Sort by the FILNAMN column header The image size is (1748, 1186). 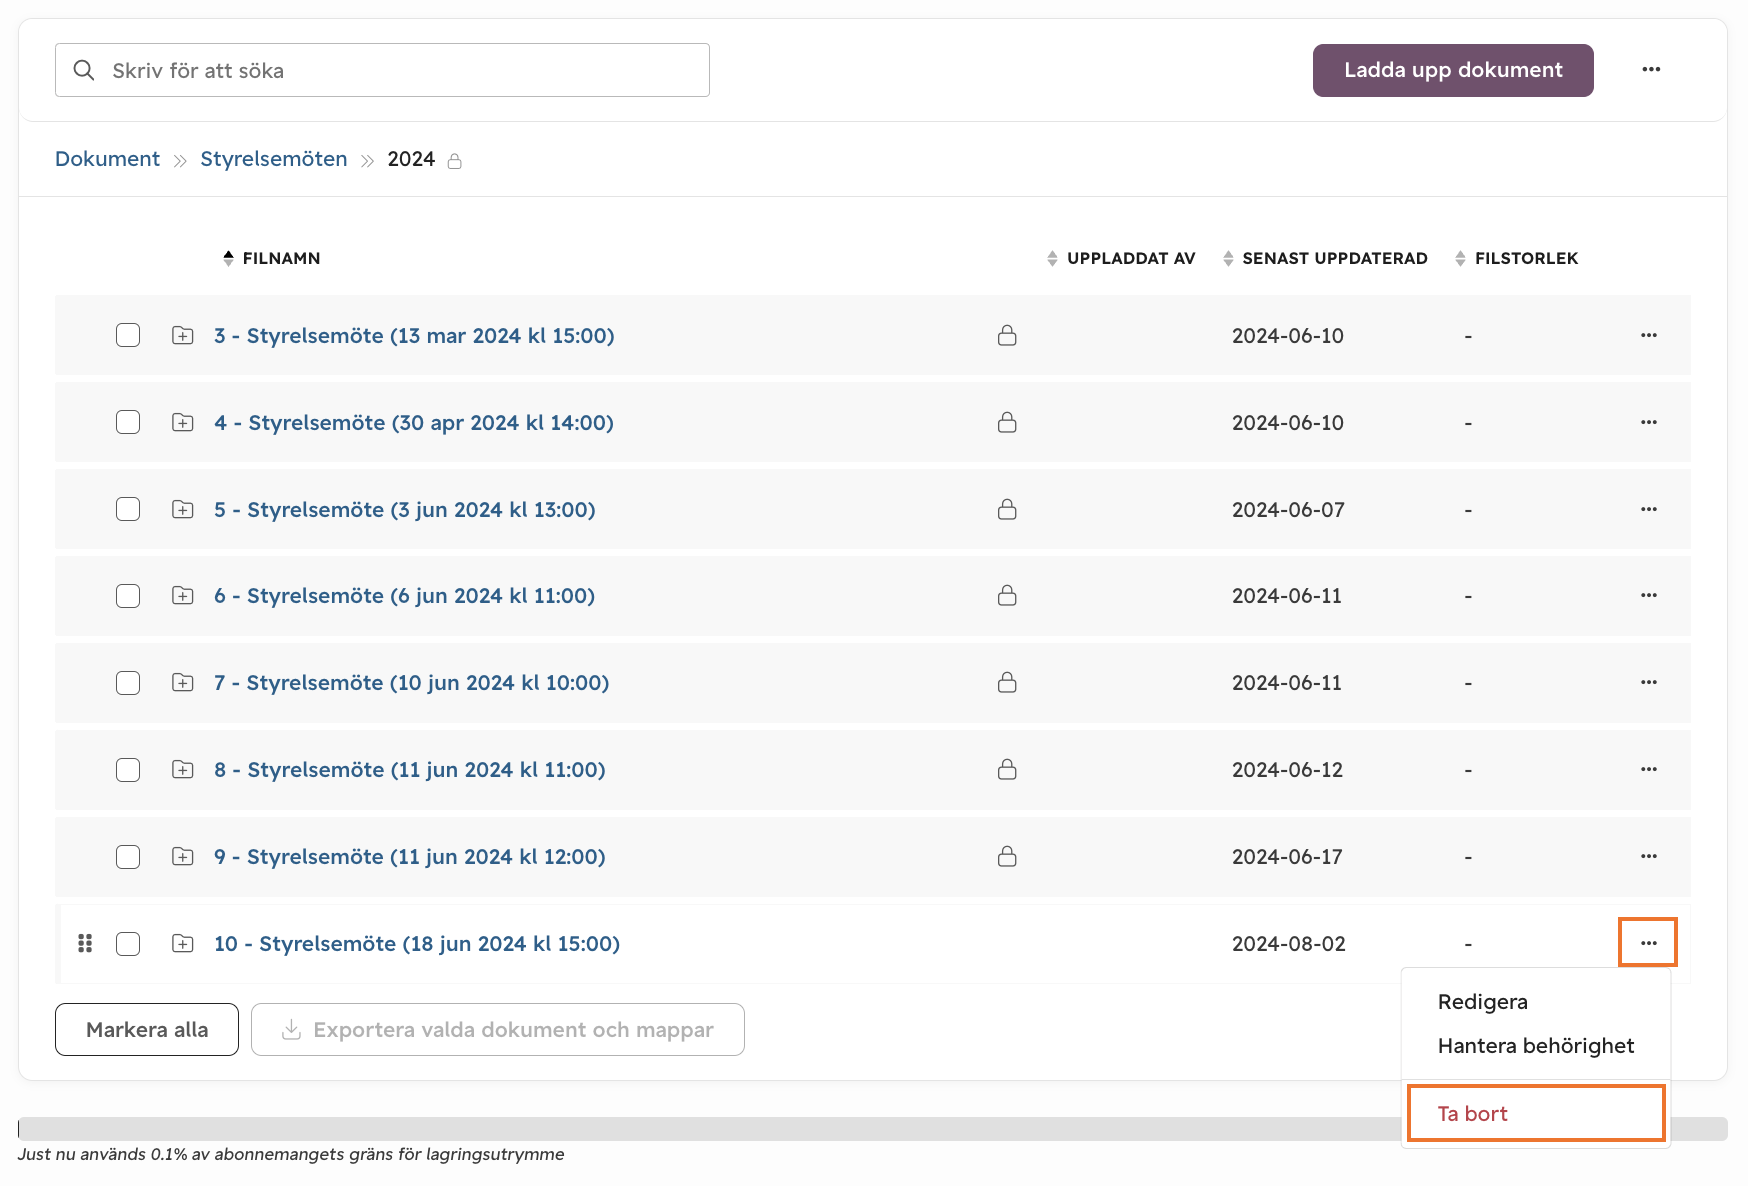pyautogui.click(x=271, y=258)
